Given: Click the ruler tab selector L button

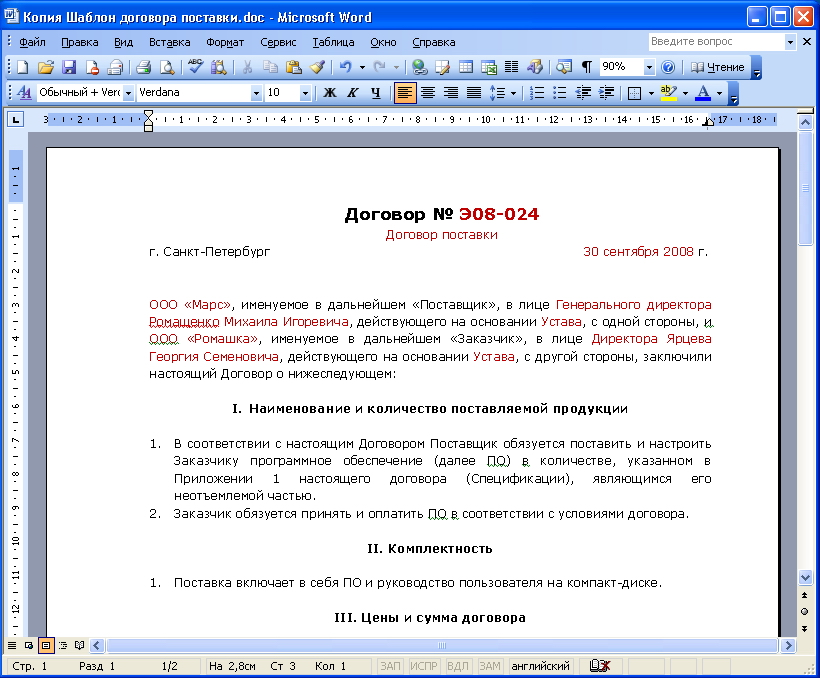Looking at the screenshot, I should (x=16, y=120).
